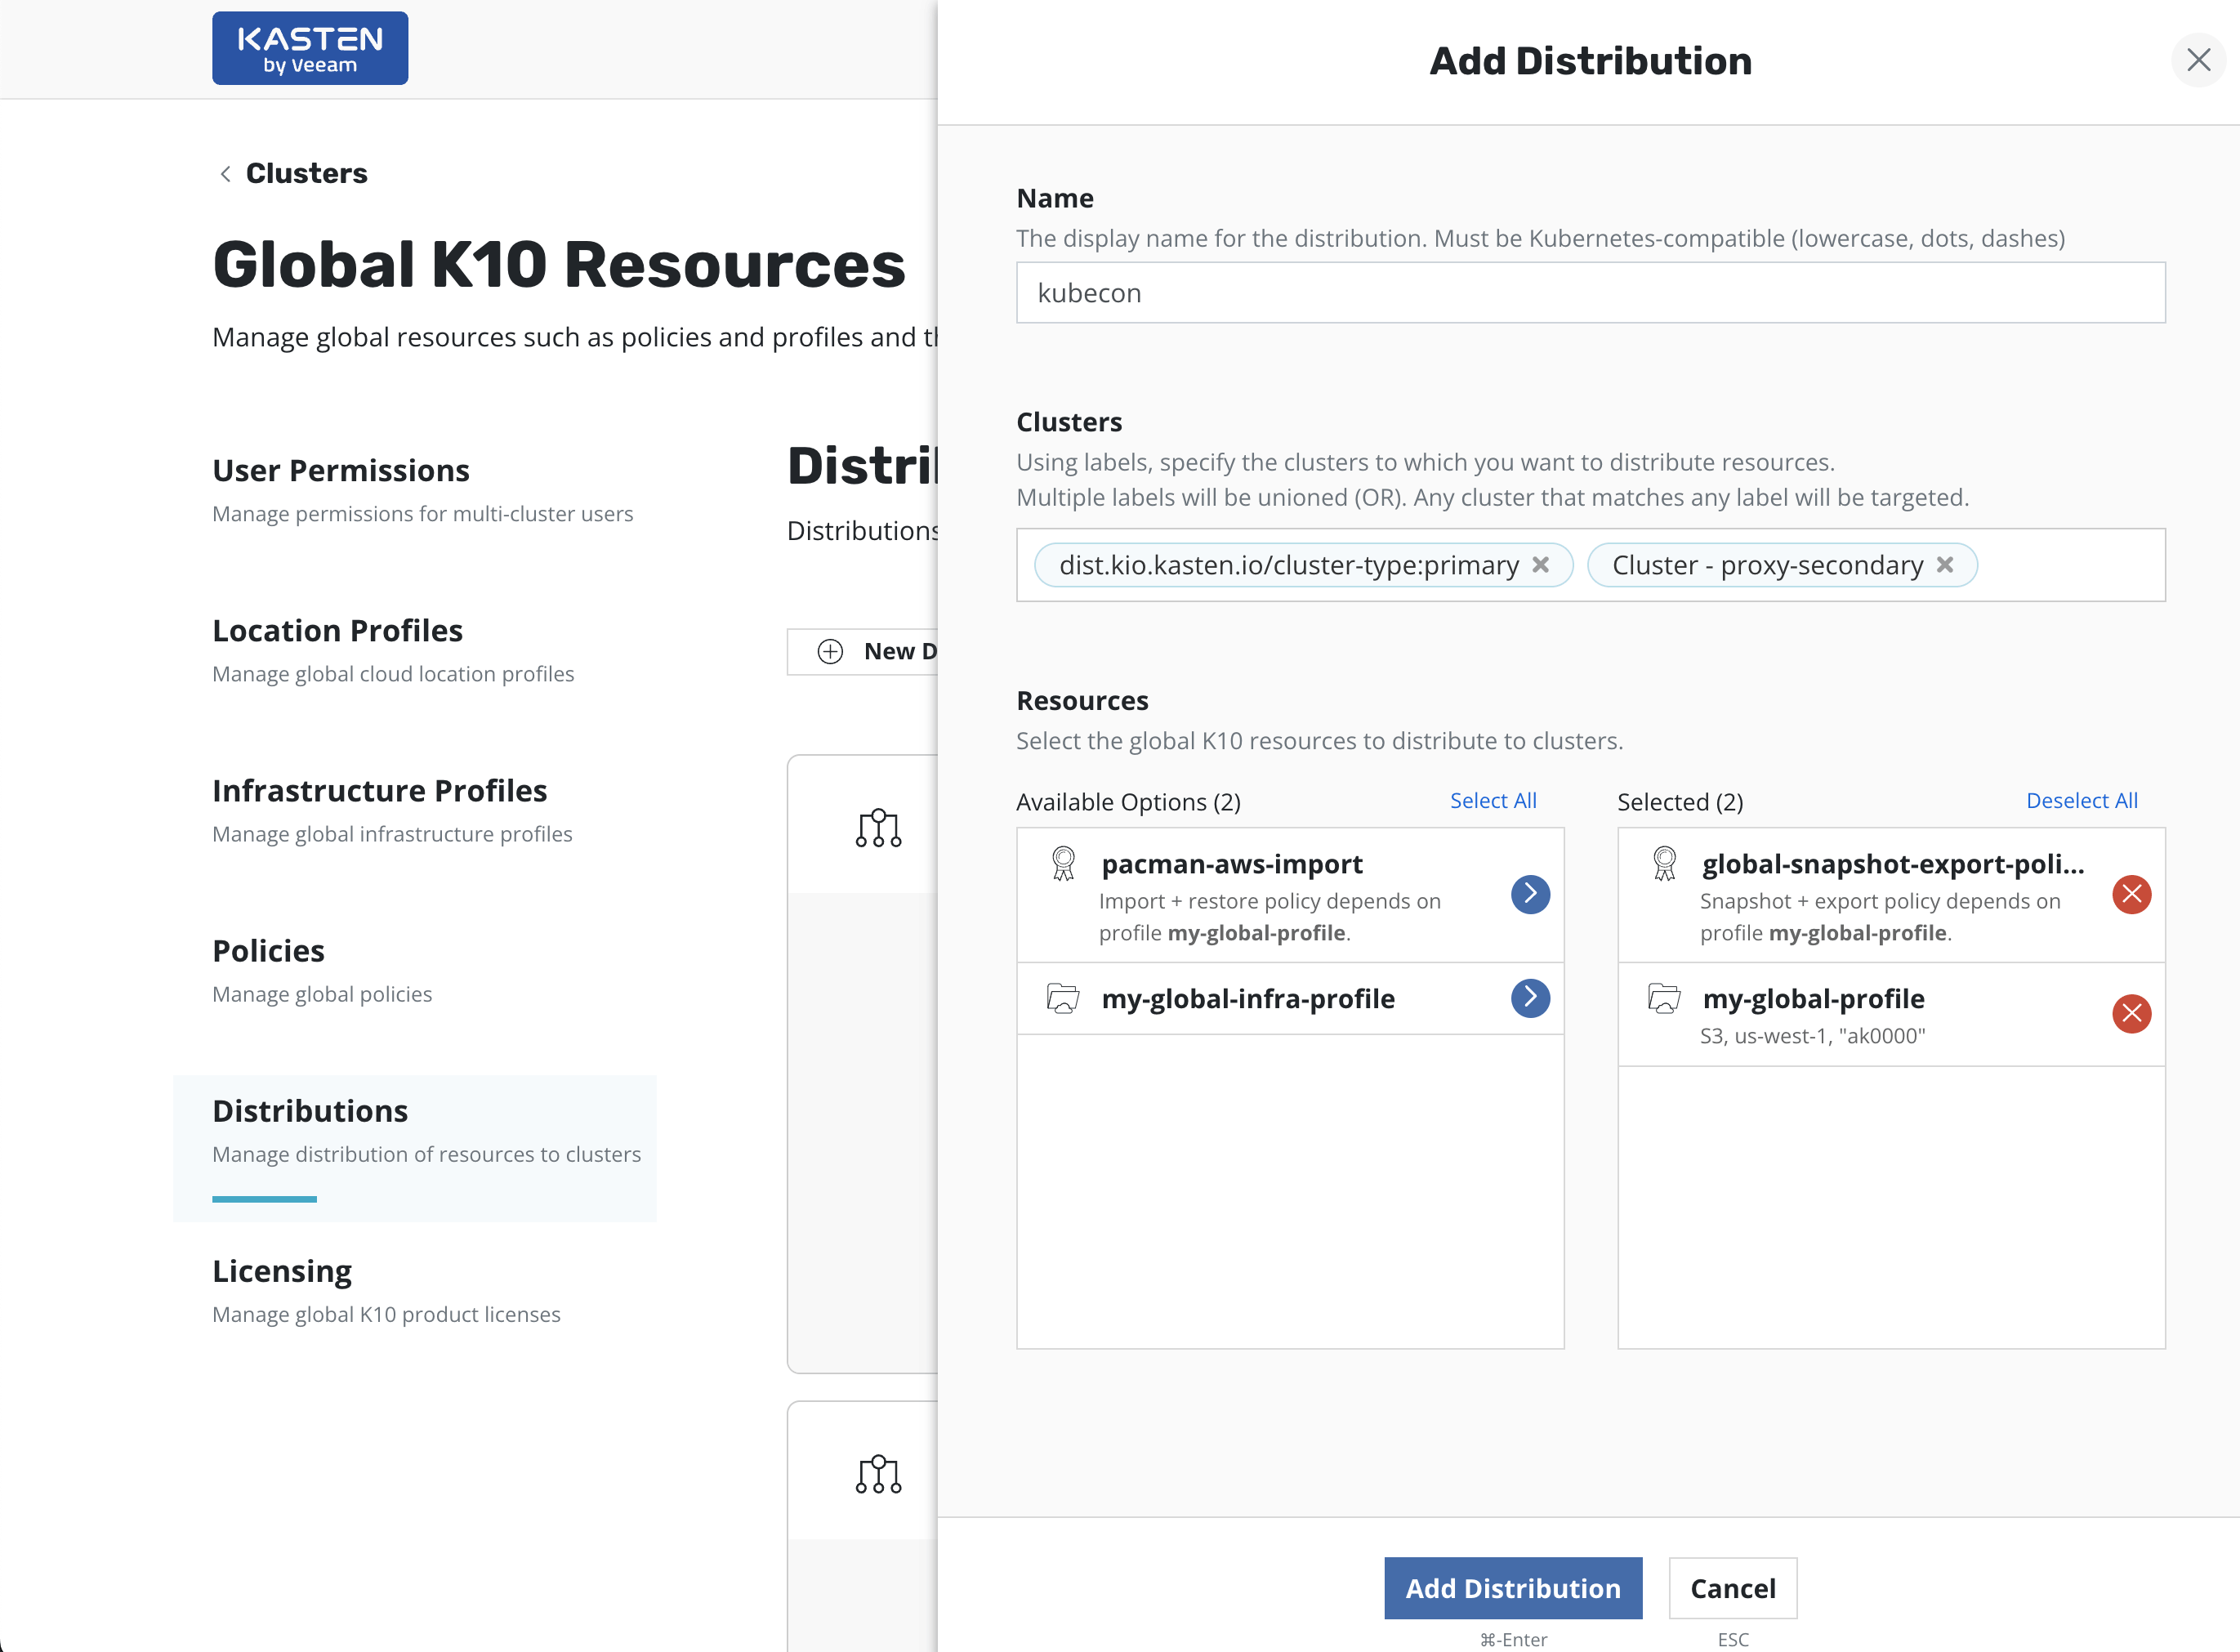2240x1652 pixels.
Task: Remove global-snapshot-export policy with red X
Action: [2131, 894]
